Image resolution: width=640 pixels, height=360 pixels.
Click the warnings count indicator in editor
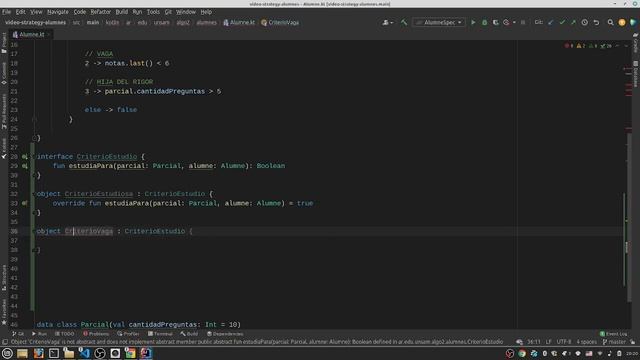(x=580, y=46)
